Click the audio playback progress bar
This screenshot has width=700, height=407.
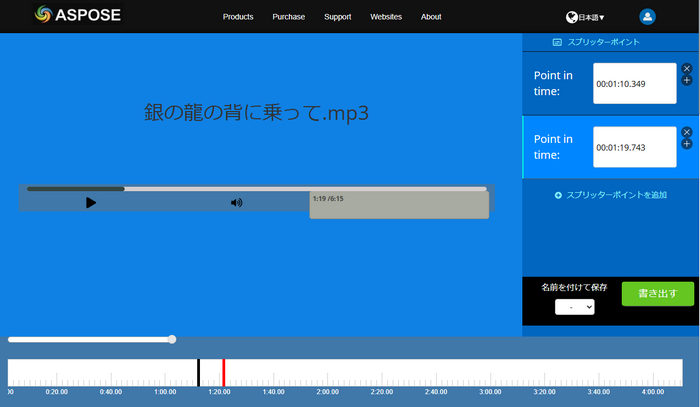(256, 188)
